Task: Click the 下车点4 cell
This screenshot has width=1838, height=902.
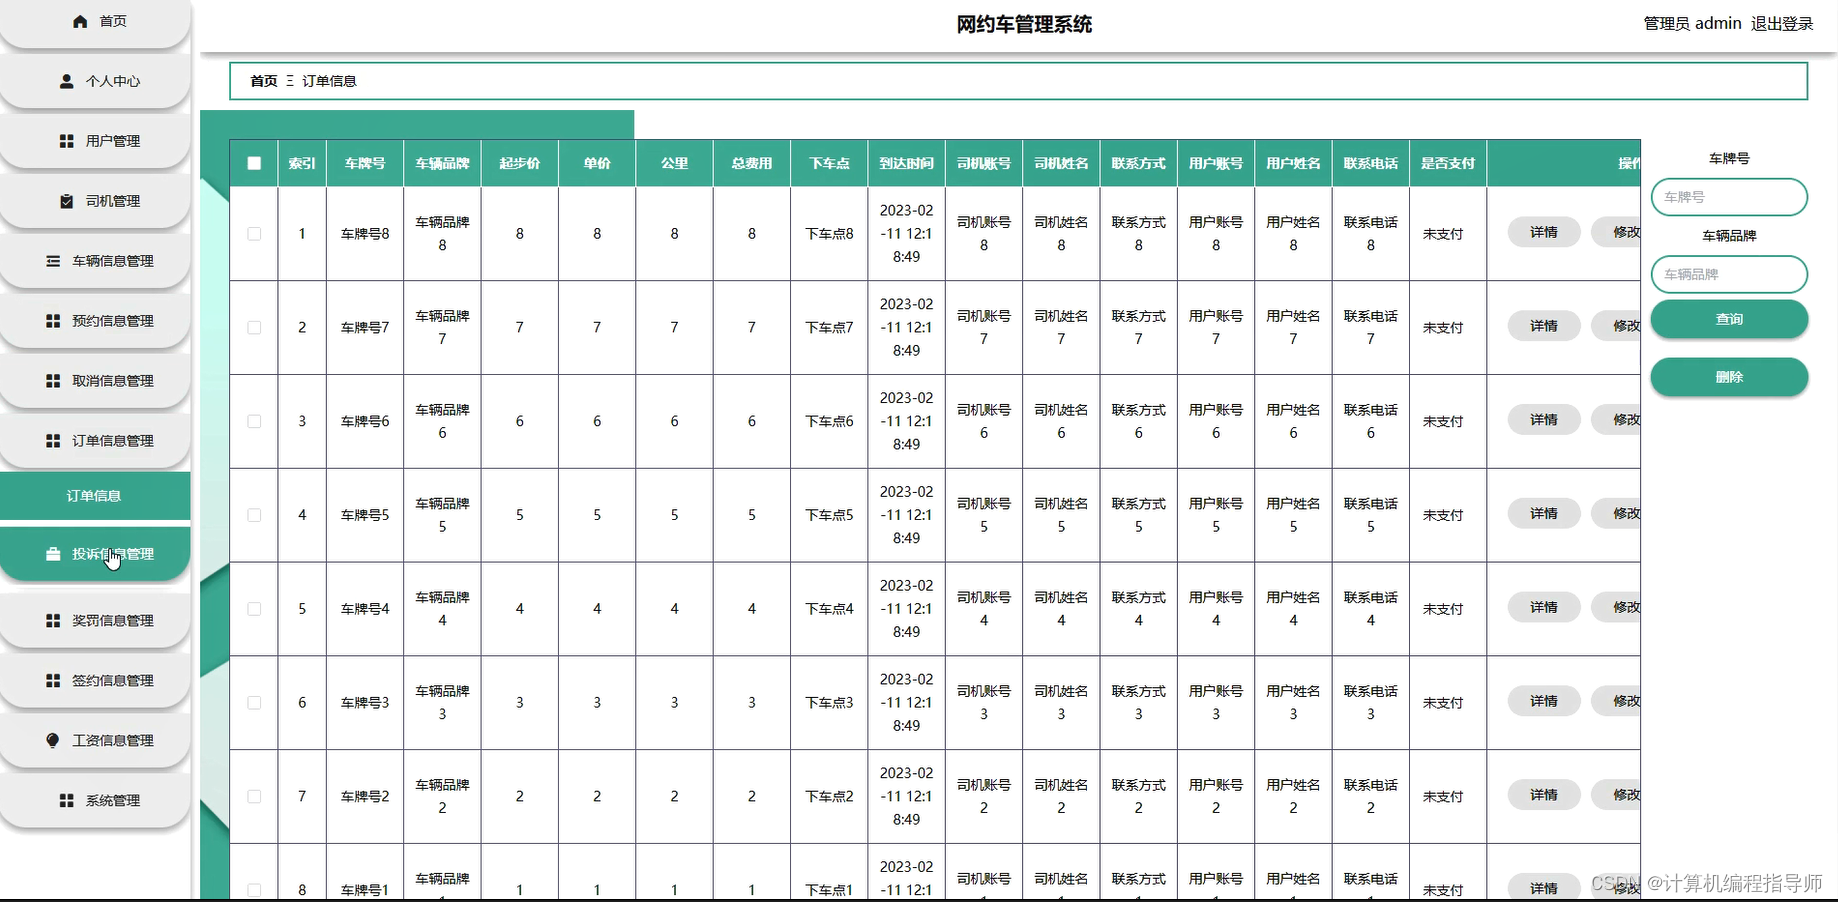Action: click(829, 609)
